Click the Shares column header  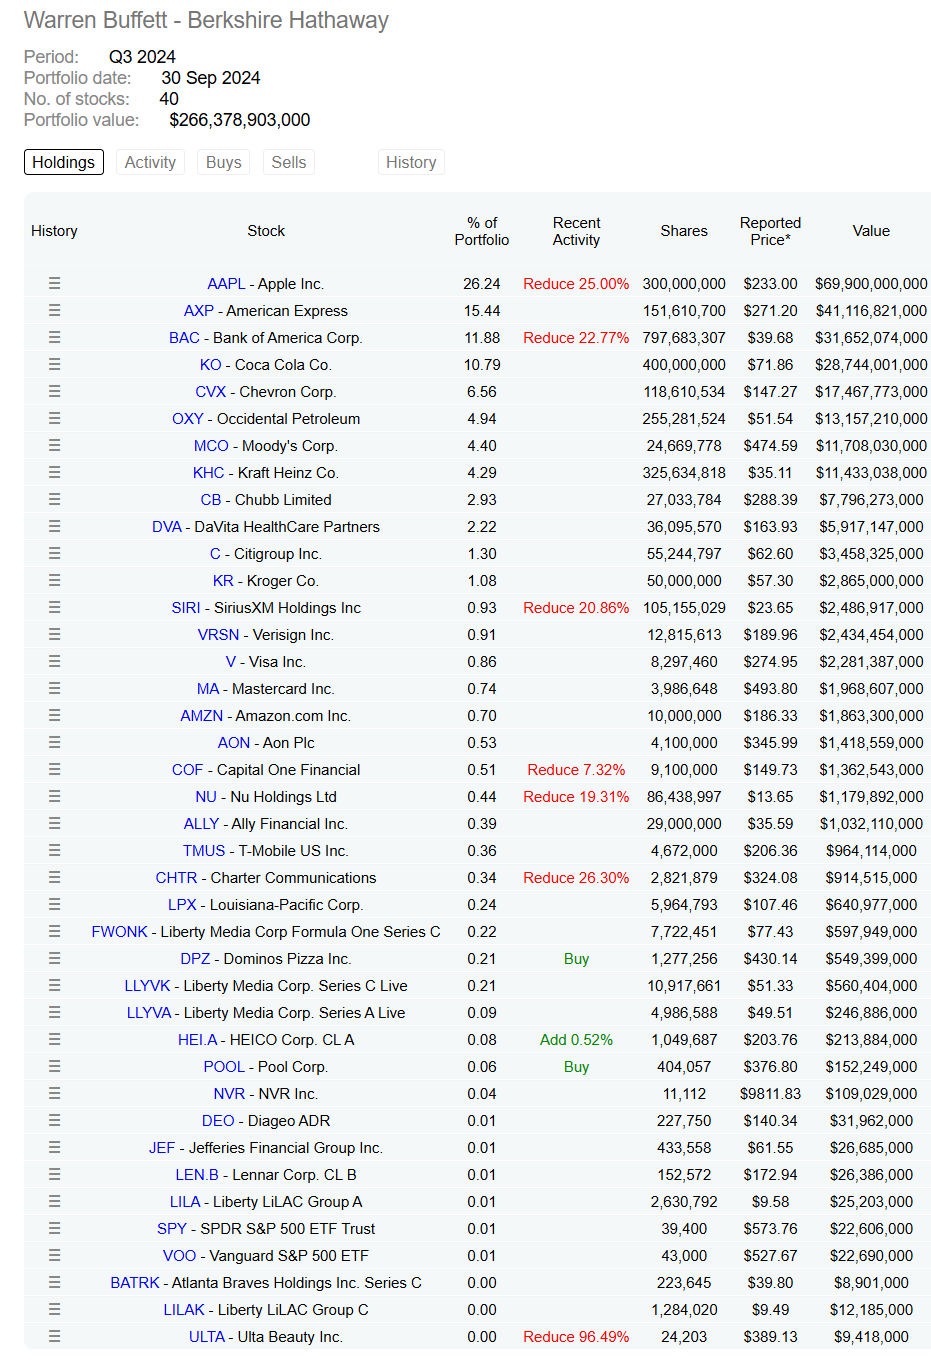click(684, 231)
